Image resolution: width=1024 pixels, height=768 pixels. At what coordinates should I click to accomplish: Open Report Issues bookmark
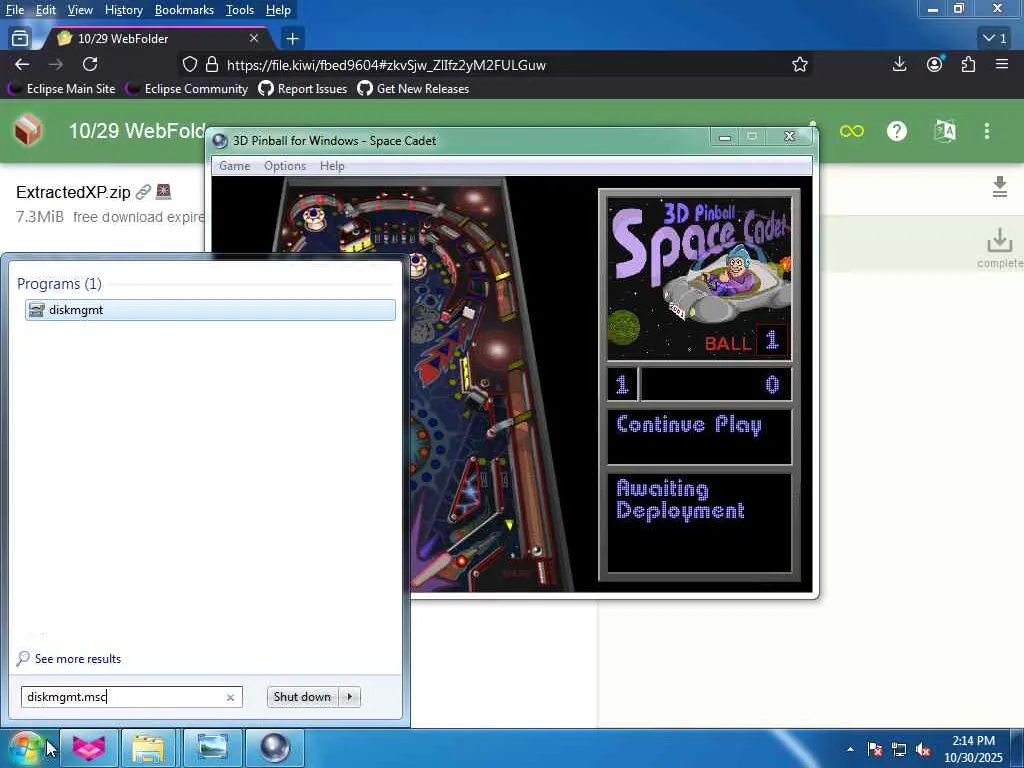(x=302, y=89)
